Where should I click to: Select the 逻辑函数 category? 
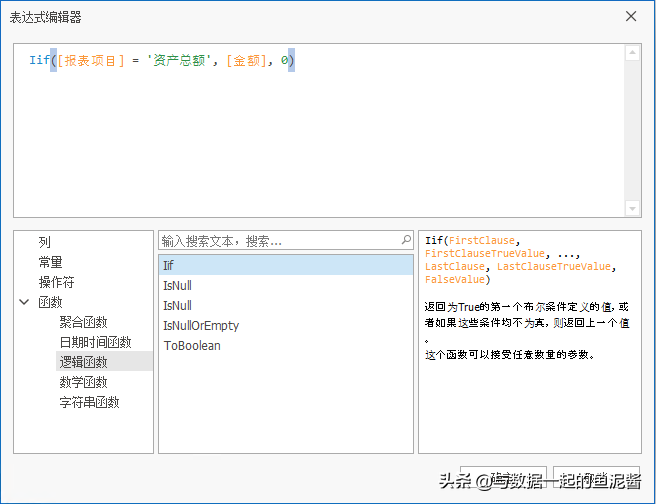(x=83, y=362)
